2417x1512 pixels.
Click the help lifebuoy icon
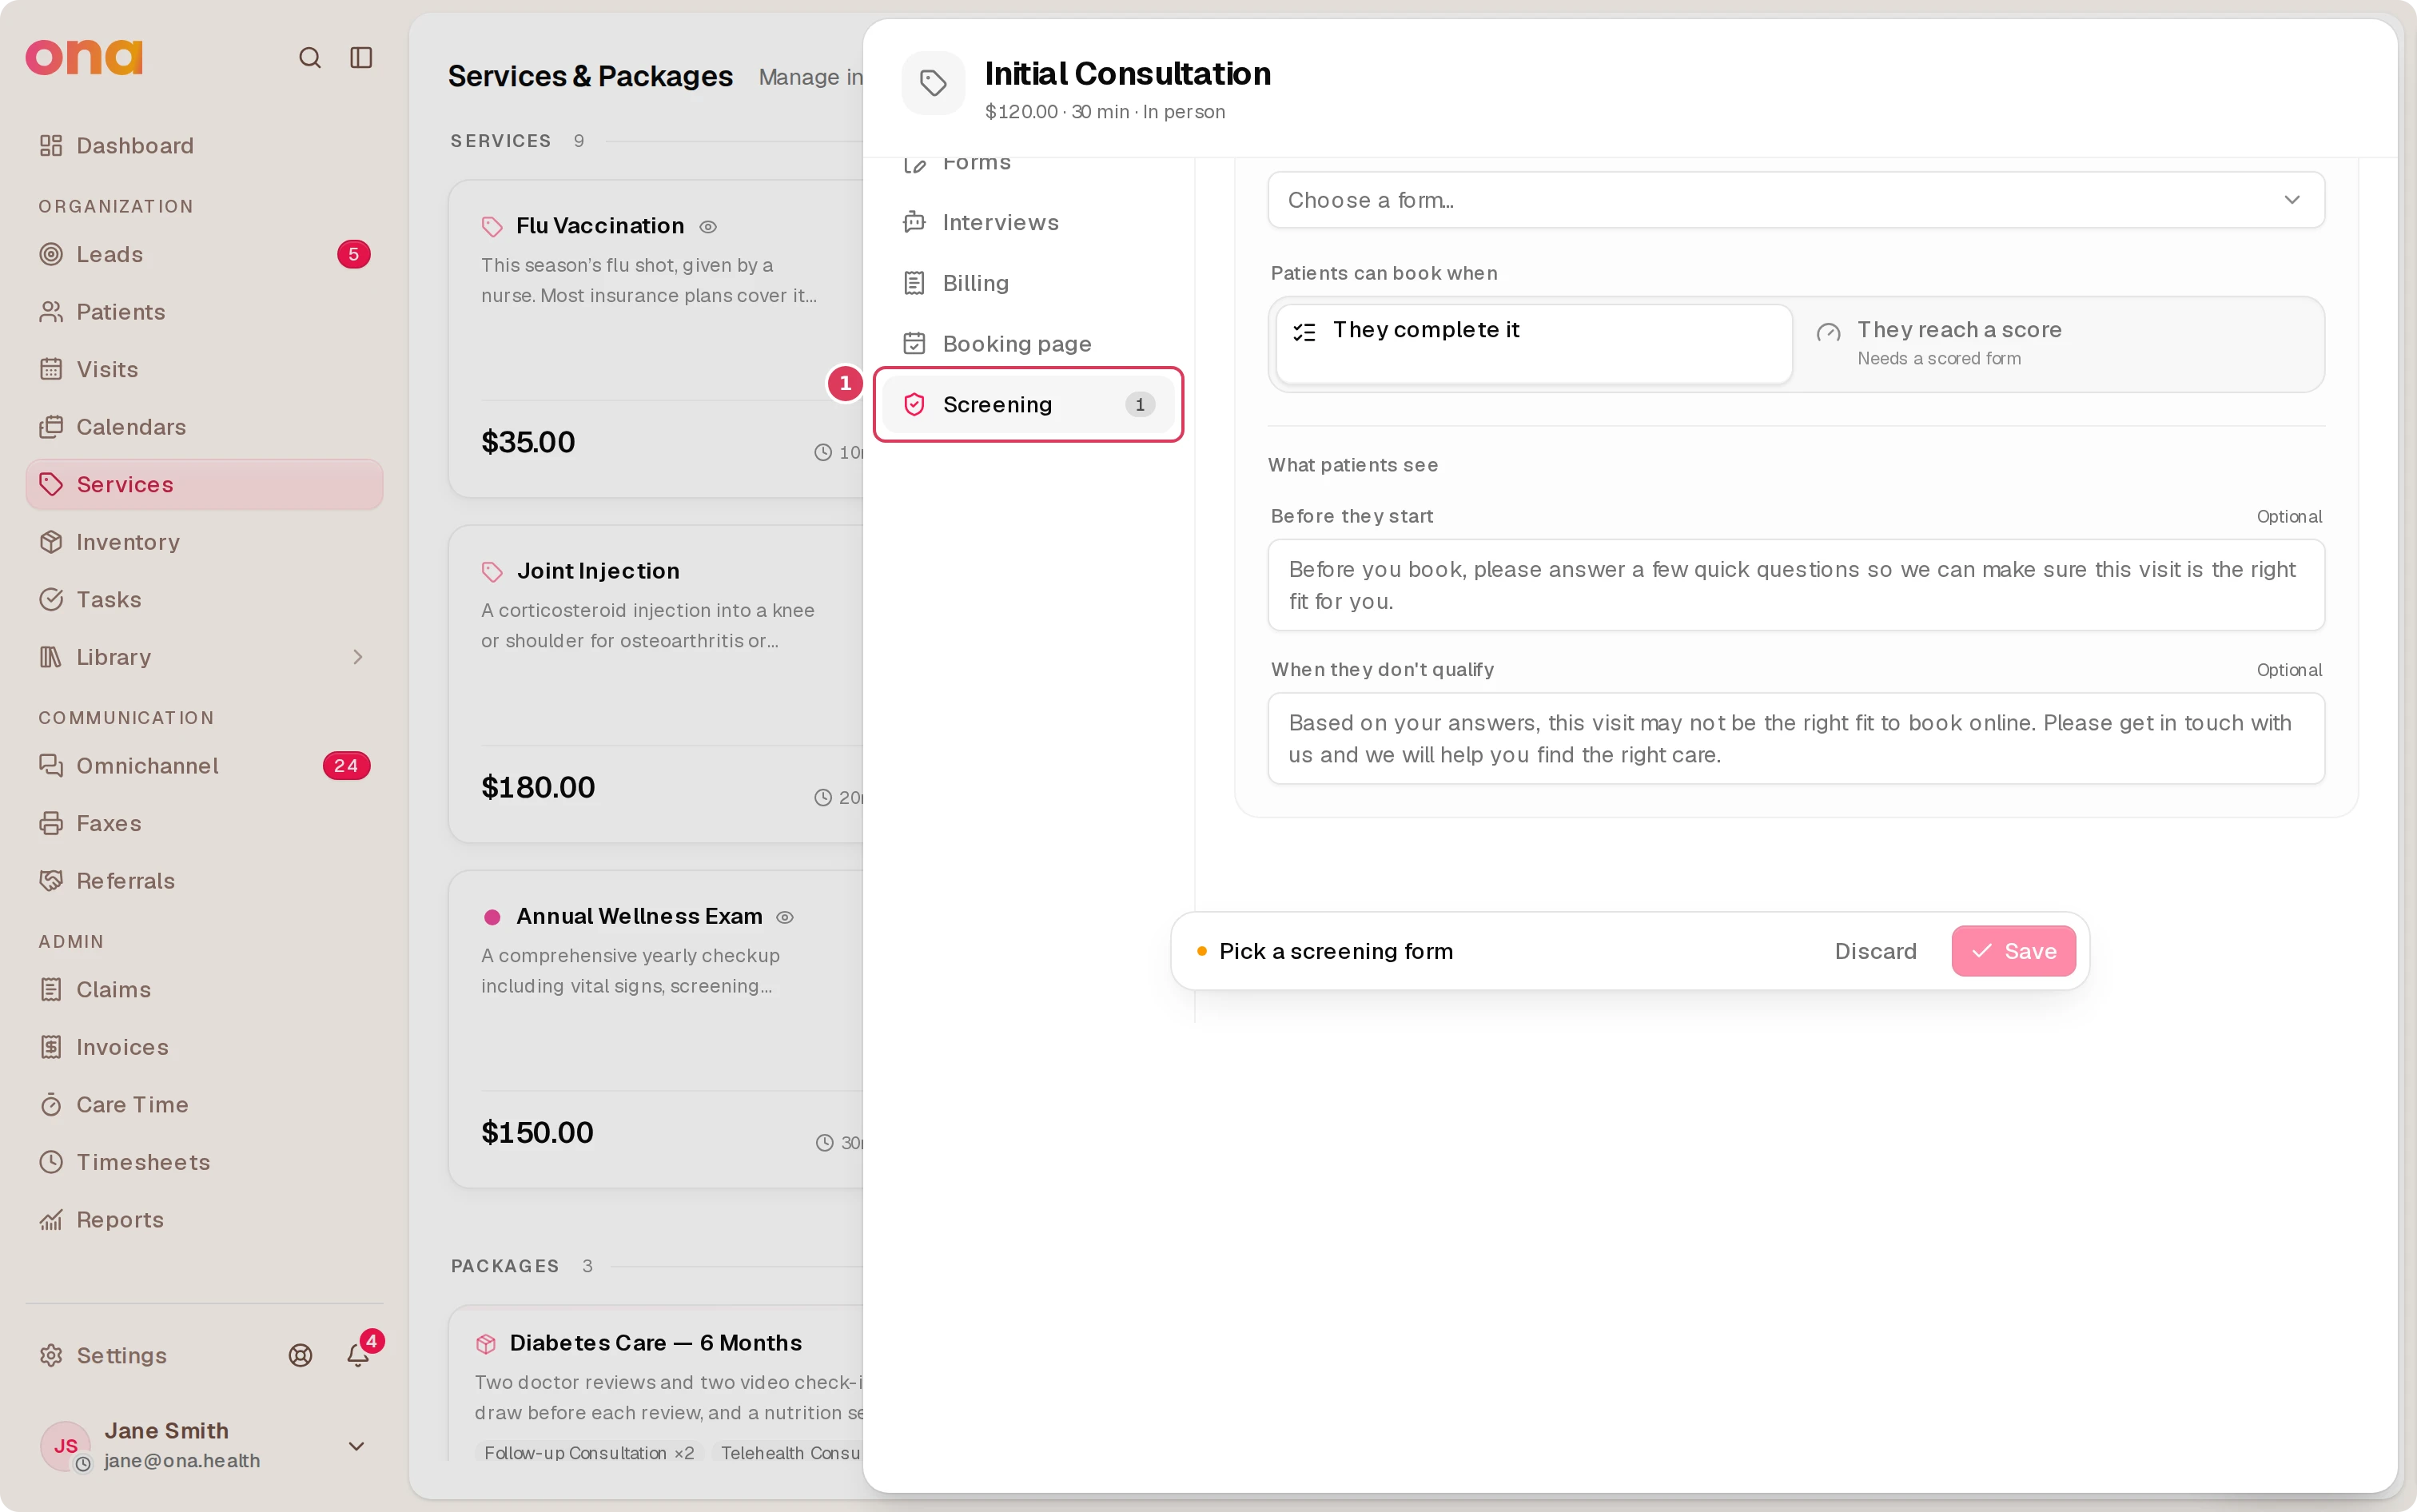click(x=300, y=1356)
